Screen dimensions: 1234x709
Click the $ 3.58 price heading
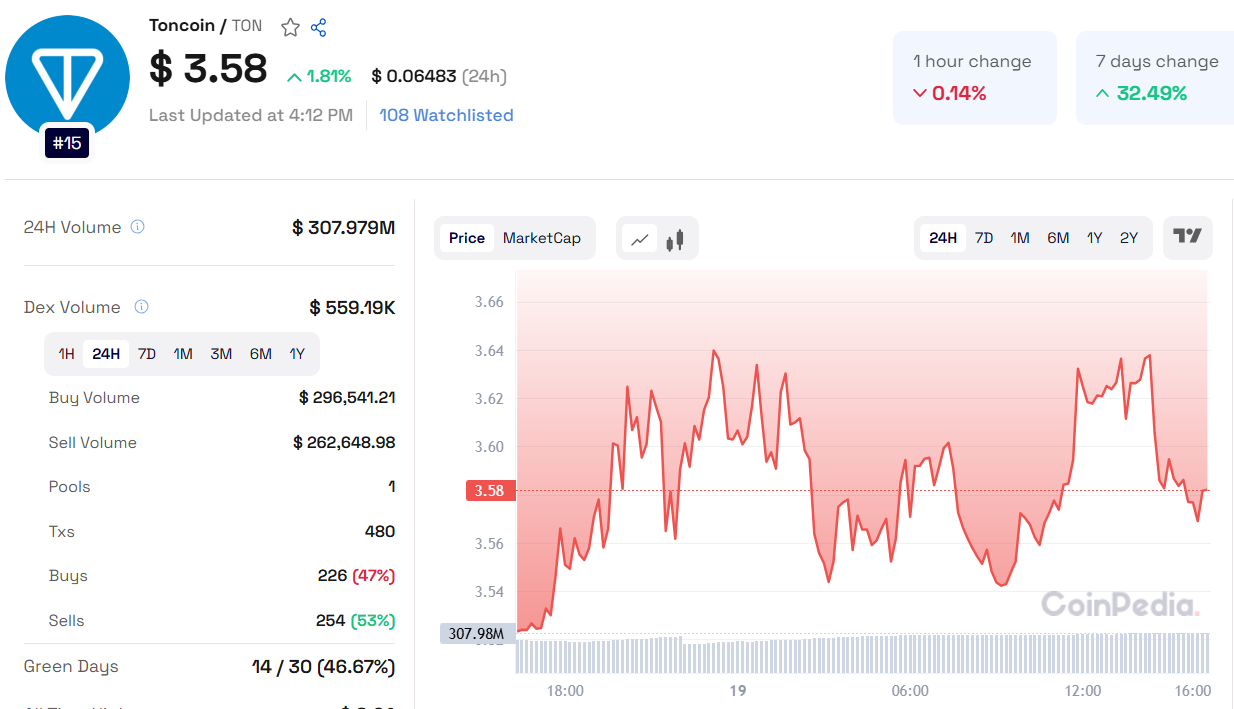[x=208, y=68]
